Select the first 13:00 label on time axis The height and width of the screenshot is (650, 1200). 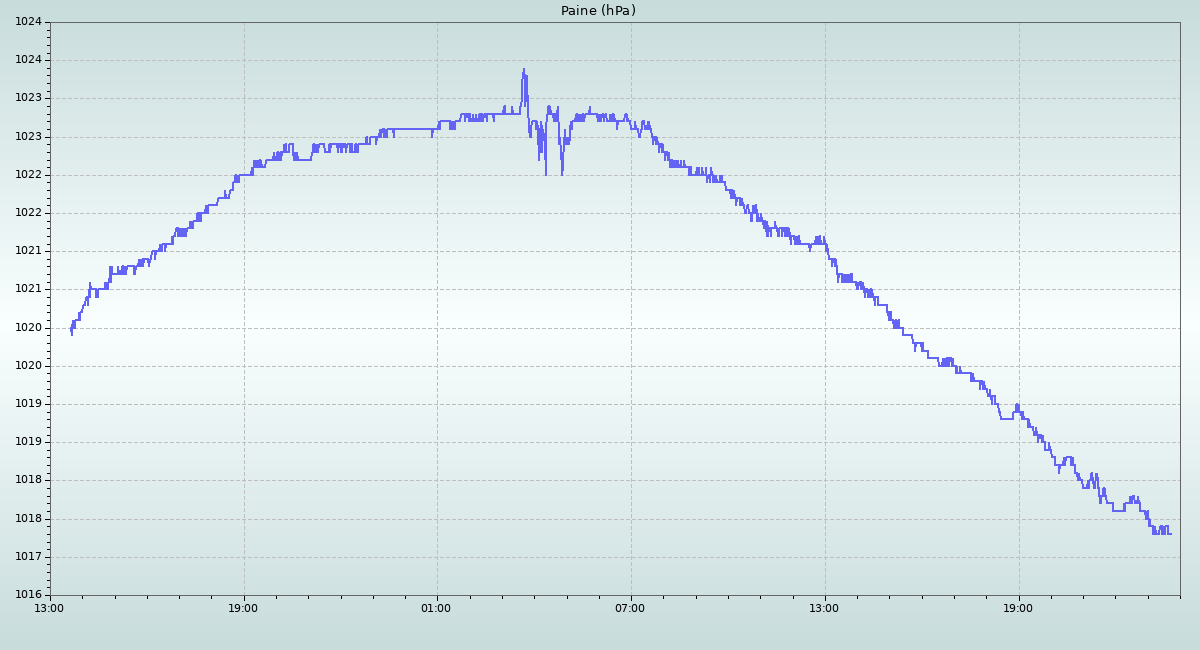[49, 608]
